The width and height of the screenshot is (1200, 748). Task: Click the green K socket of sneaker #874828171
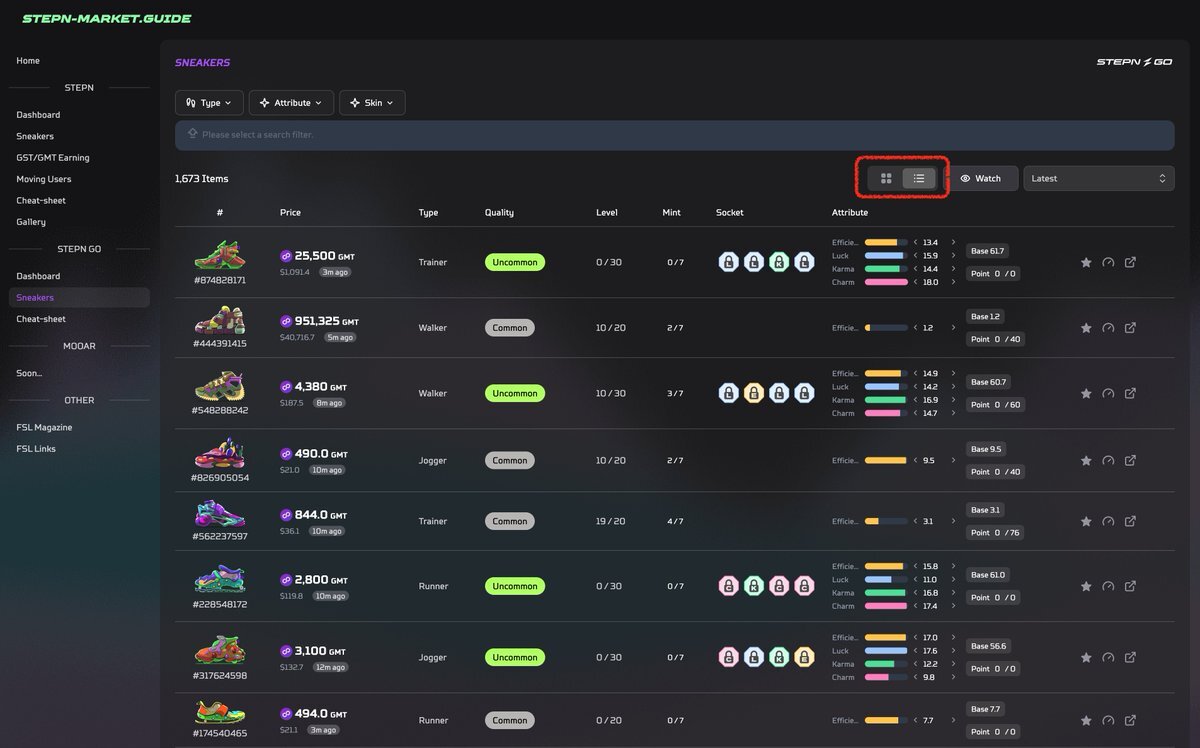779,262
